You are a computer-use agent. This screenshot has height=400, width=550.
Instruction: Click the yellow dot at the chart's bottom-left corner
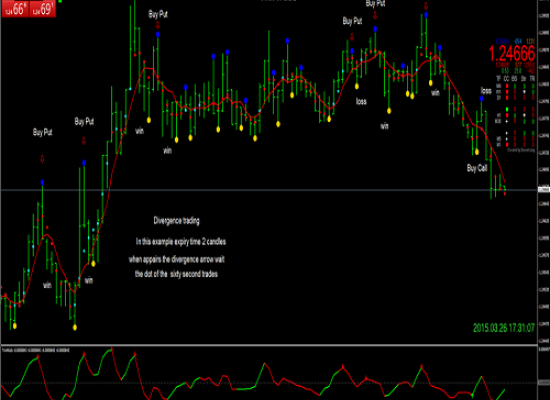pyautogui.click(x=15, y=326)
